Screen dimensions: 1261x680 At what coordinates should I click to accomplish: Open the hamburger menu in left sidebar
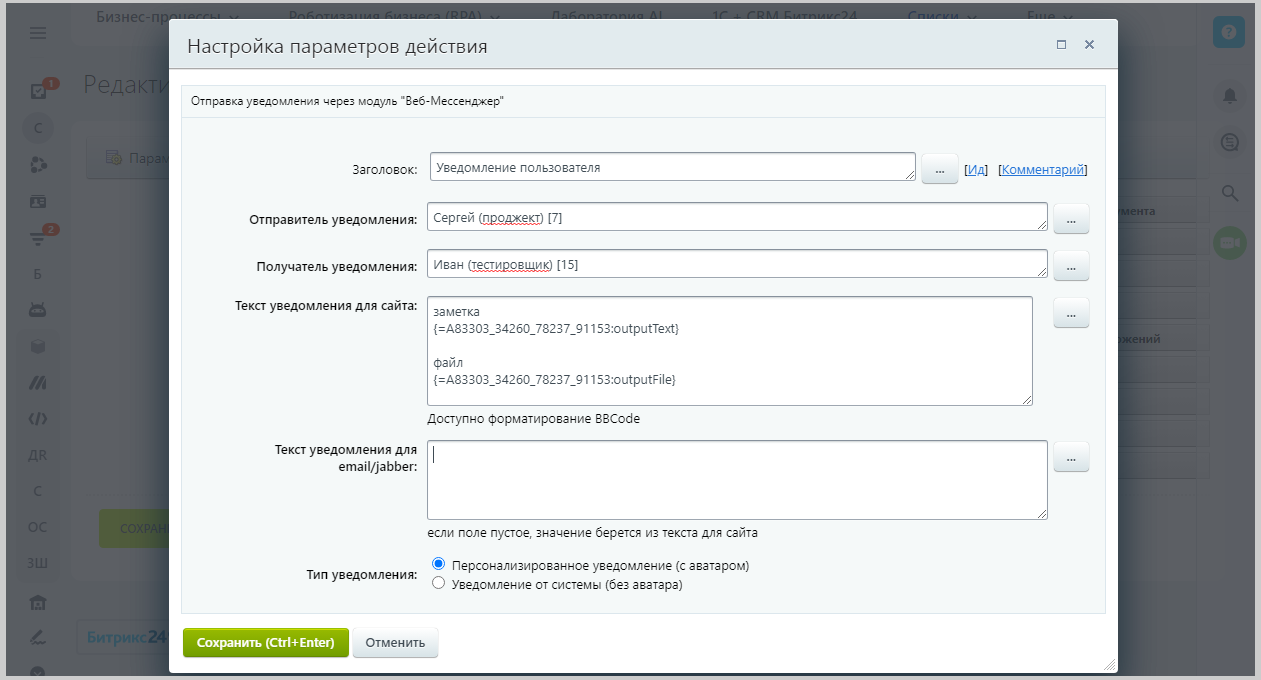[38, 33]
